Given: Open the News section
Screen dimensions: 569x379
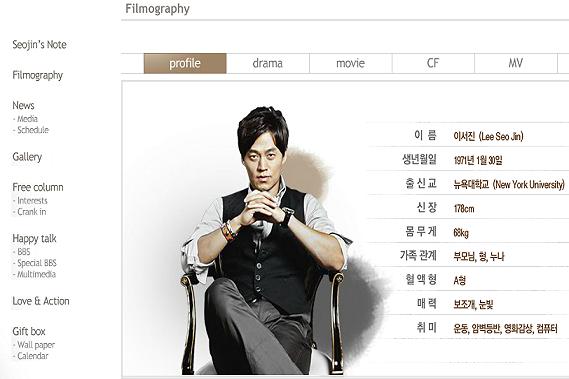Looking at the screenshot, I should click(x=23, y=105).
